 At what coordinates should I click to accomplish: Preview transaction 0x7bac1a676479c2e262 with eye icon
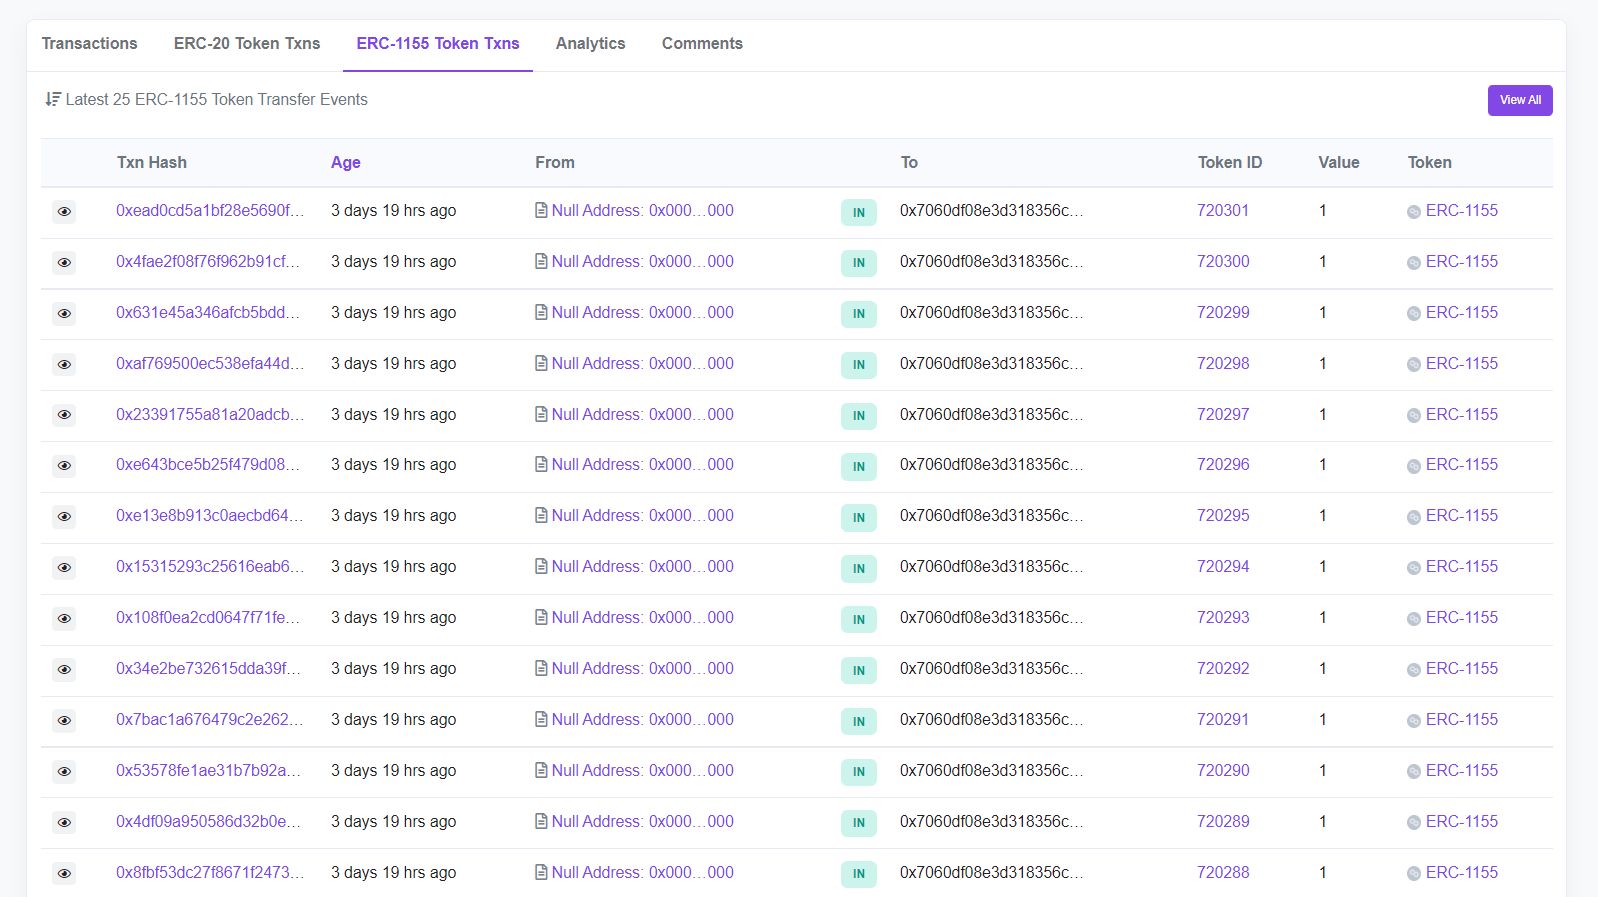tap(64, 721)
